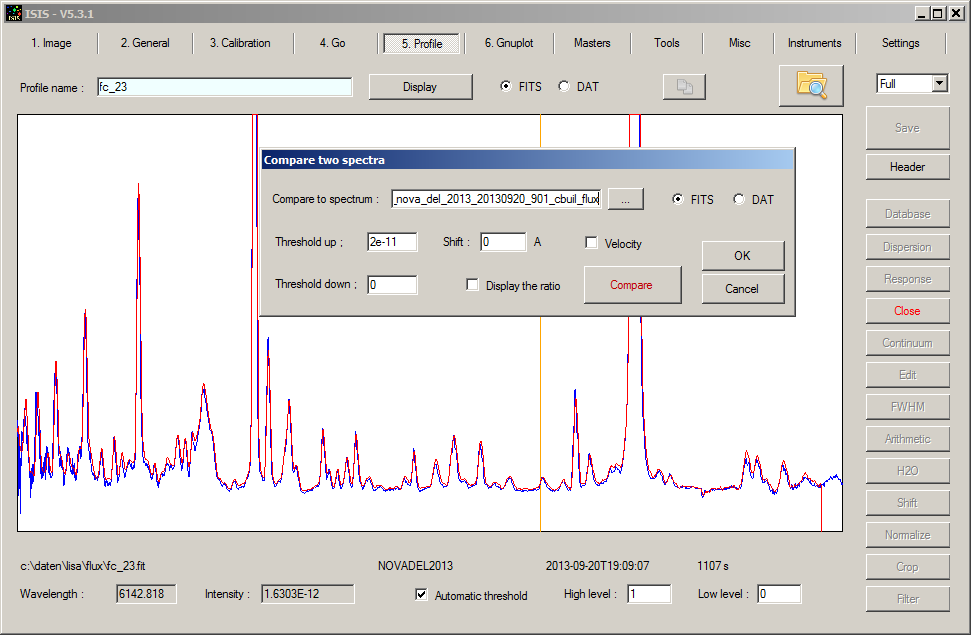
Task: Click the red Close button in sidebar
Action: pyautogui.click(x=907, y=311)
